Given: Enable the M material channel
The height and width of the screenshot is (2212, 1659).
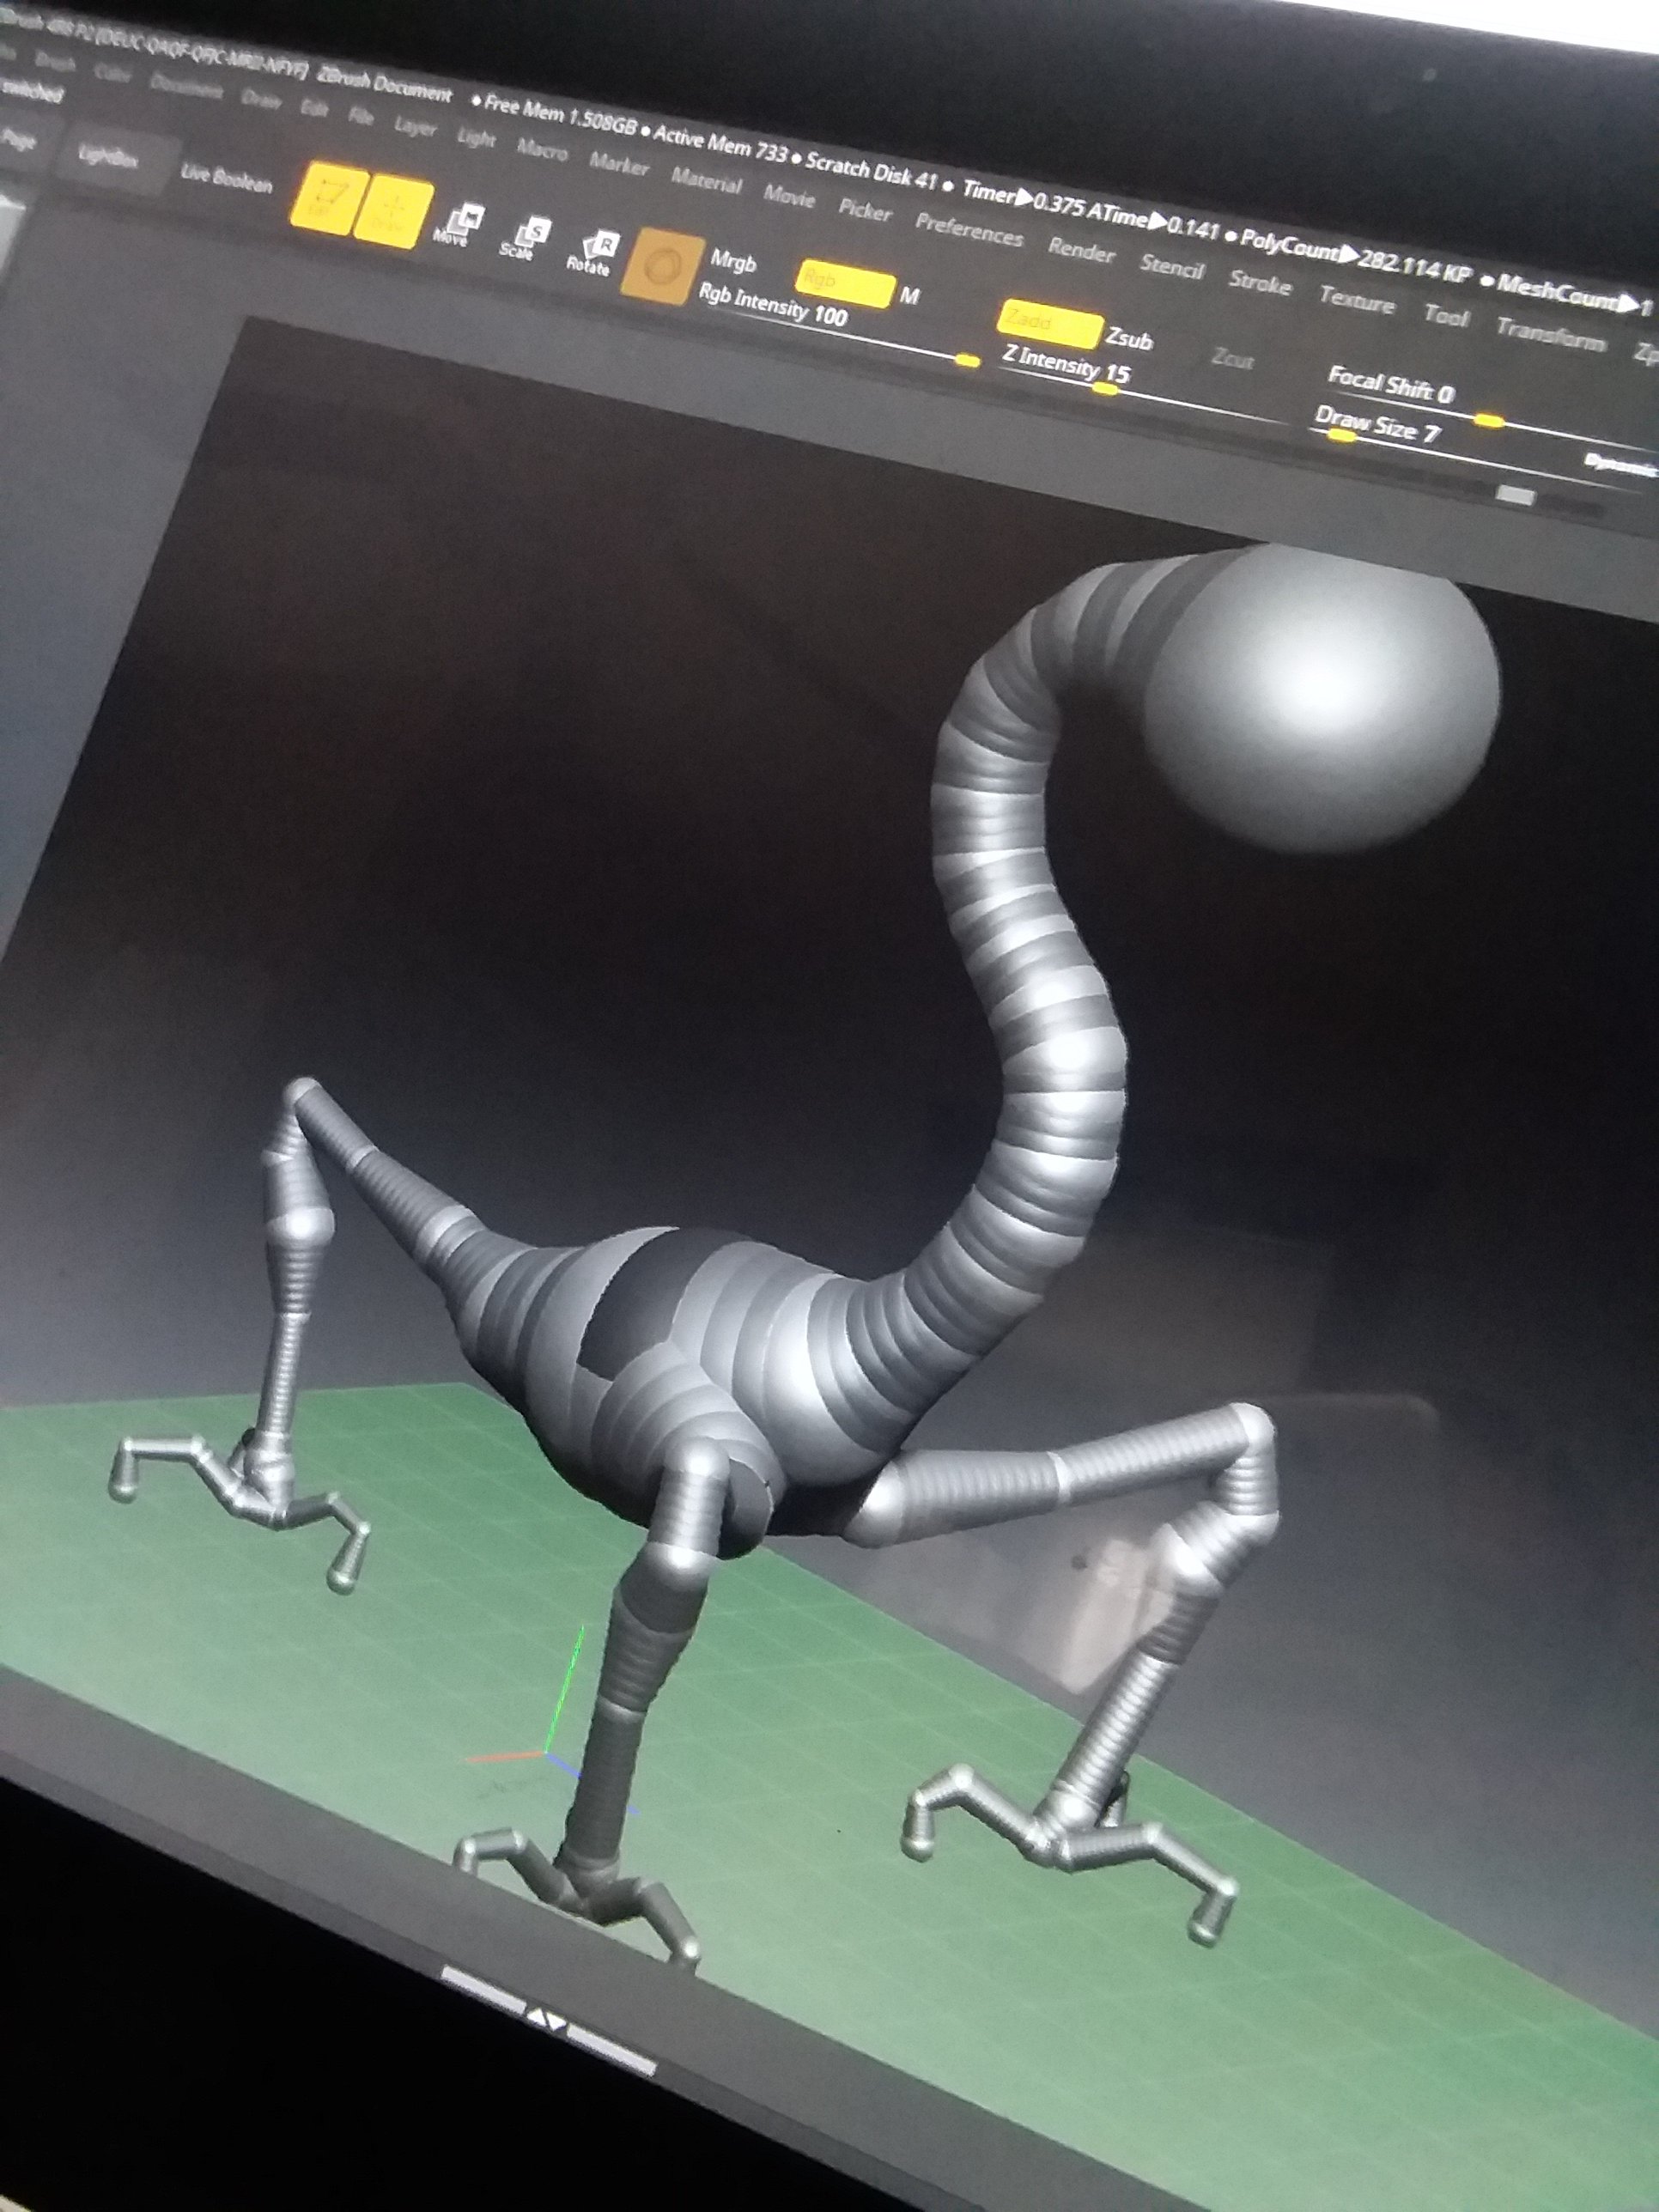Looking at the screenshot, I should tap(909, 297).
